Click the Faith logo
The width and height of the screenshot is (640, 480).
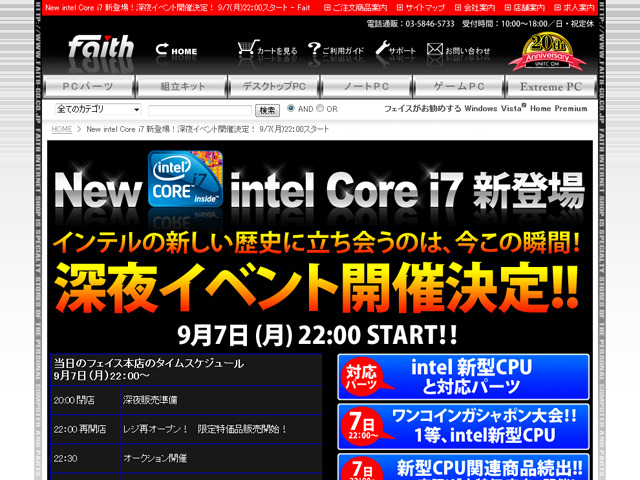click(x=101, y=47)
